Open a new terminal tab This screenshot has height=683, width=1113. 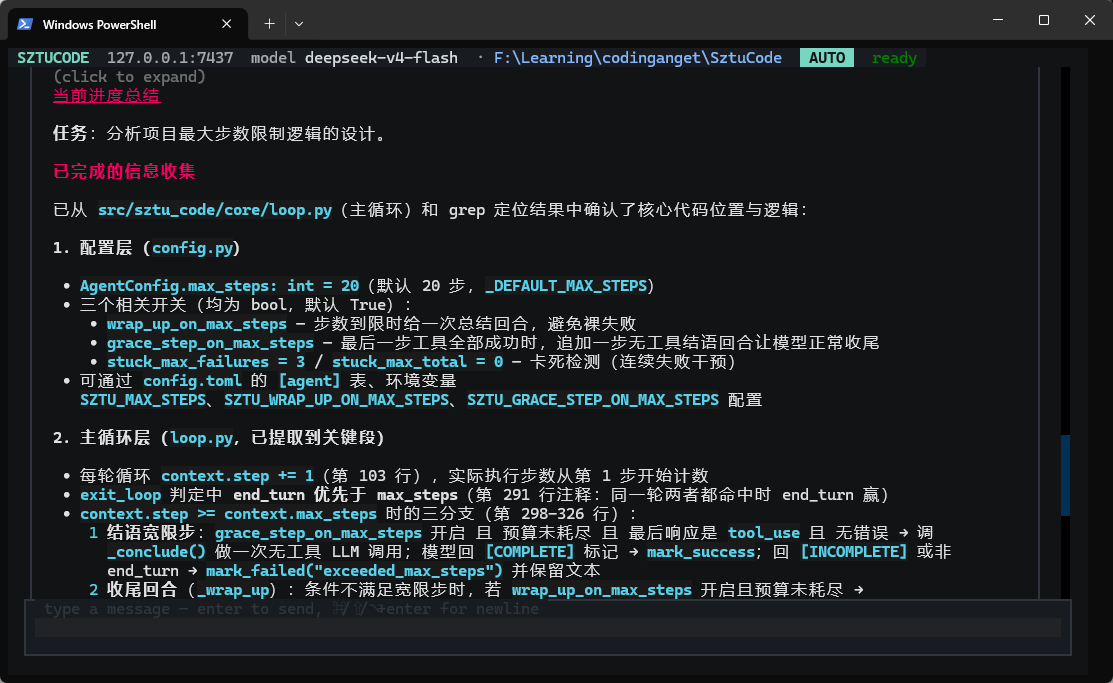click(269, 24)
